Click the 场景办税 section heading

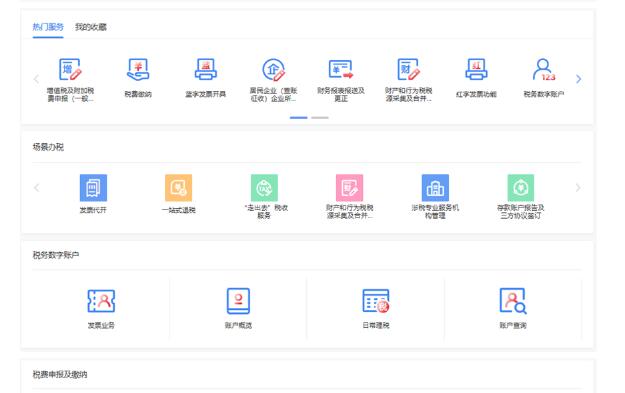48,147
